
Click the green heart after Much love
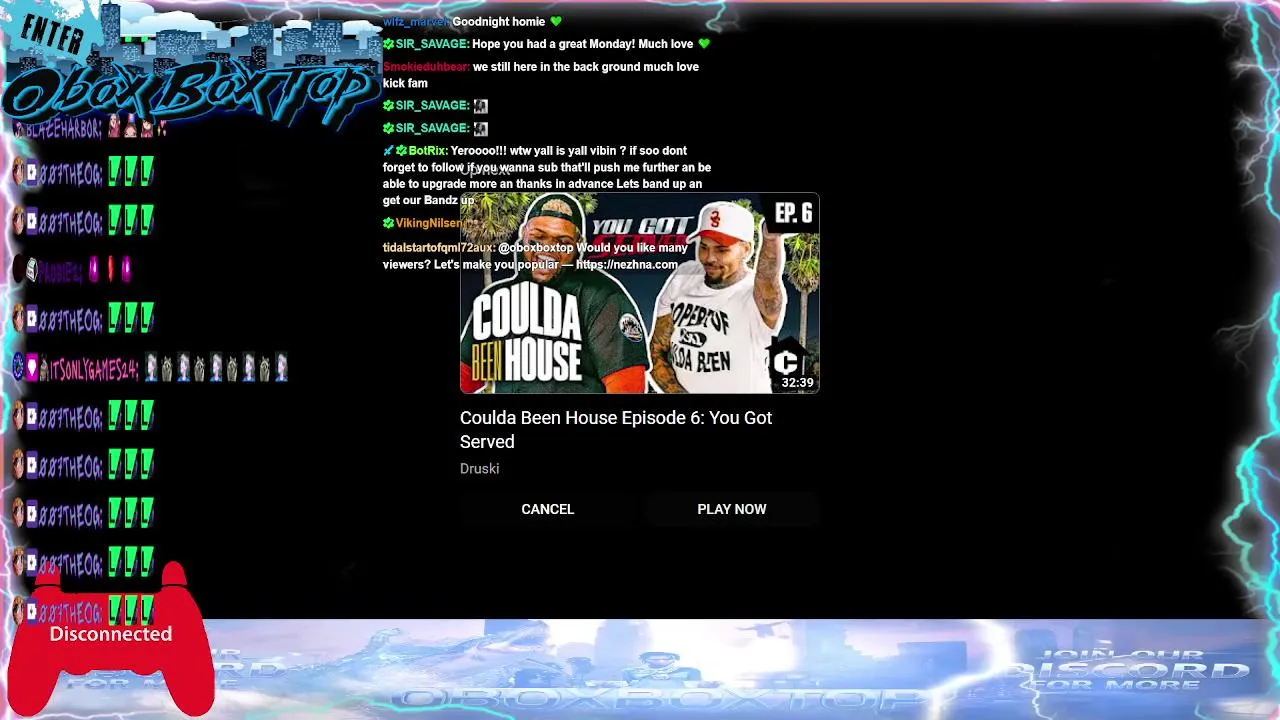(704, 44)
